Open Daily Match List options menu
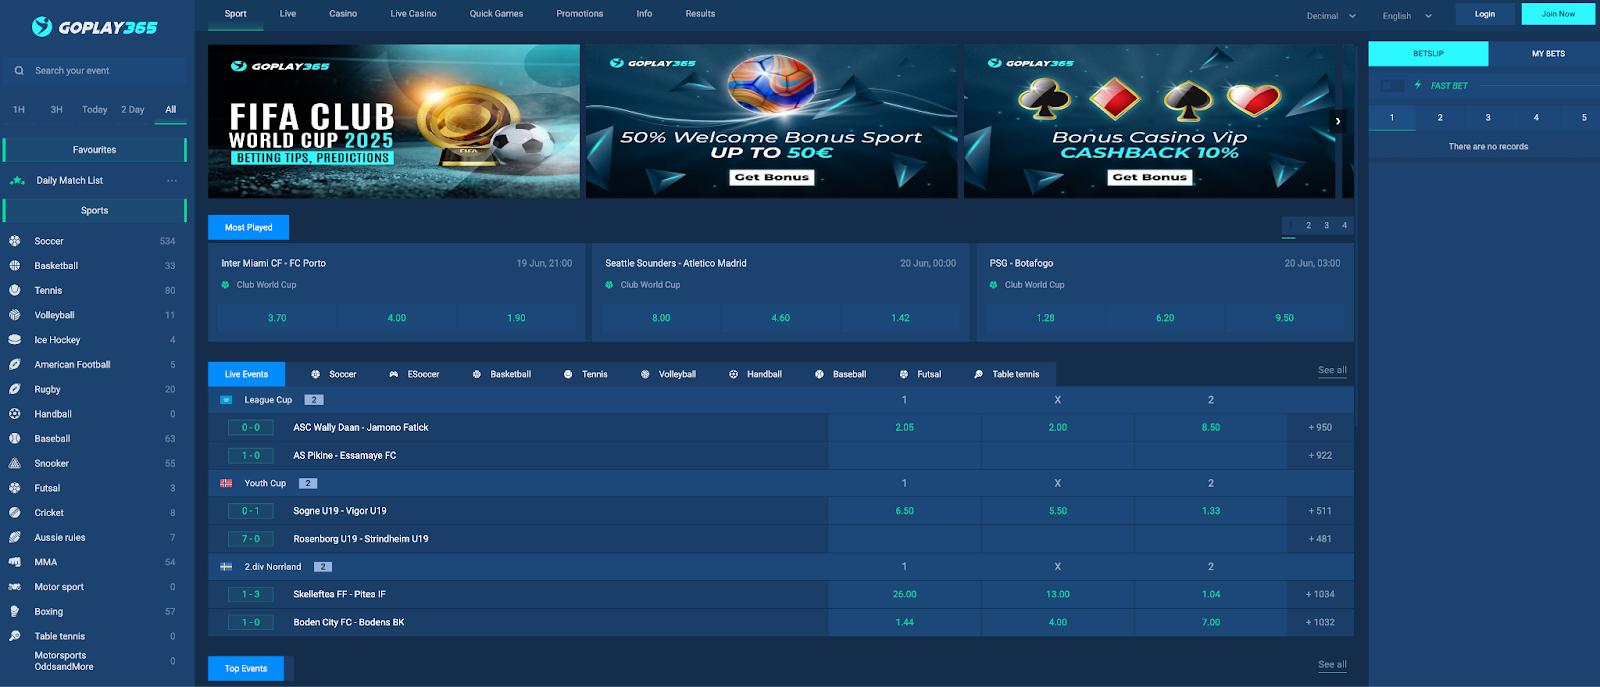Viewport: 1600px width, 687px height. coord(172,181)
